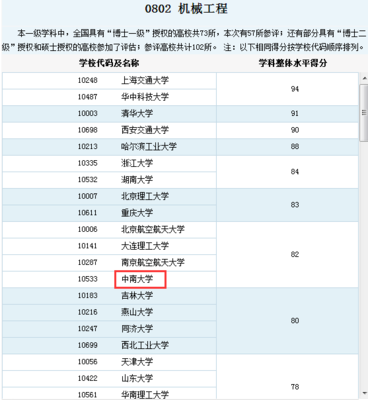Image resolution: width=368 pixels, height=400 pixels.
Task: Click 南京航空航天大学 school name
Action: coord(153,262)
